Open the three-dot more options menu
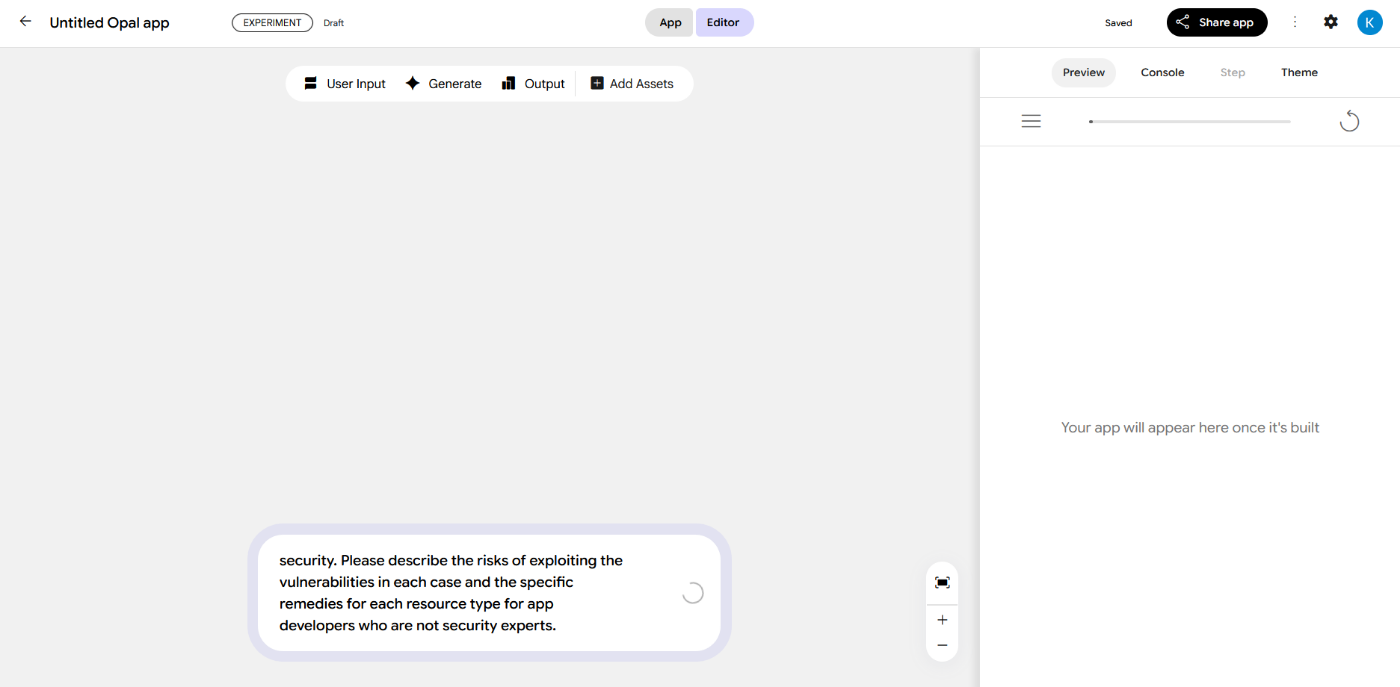This screenshot has width=1400, height=687. [1295, 22]
